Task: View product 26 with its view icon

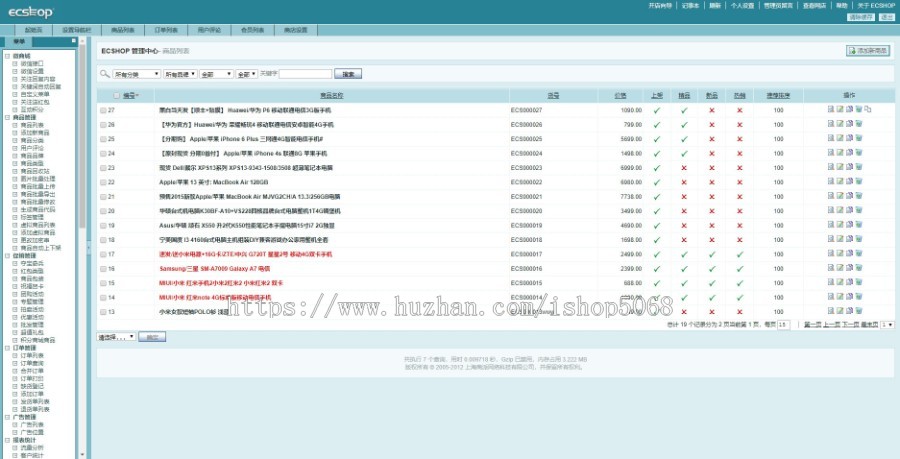Action: pyautogui.click(x=831, y=123)
